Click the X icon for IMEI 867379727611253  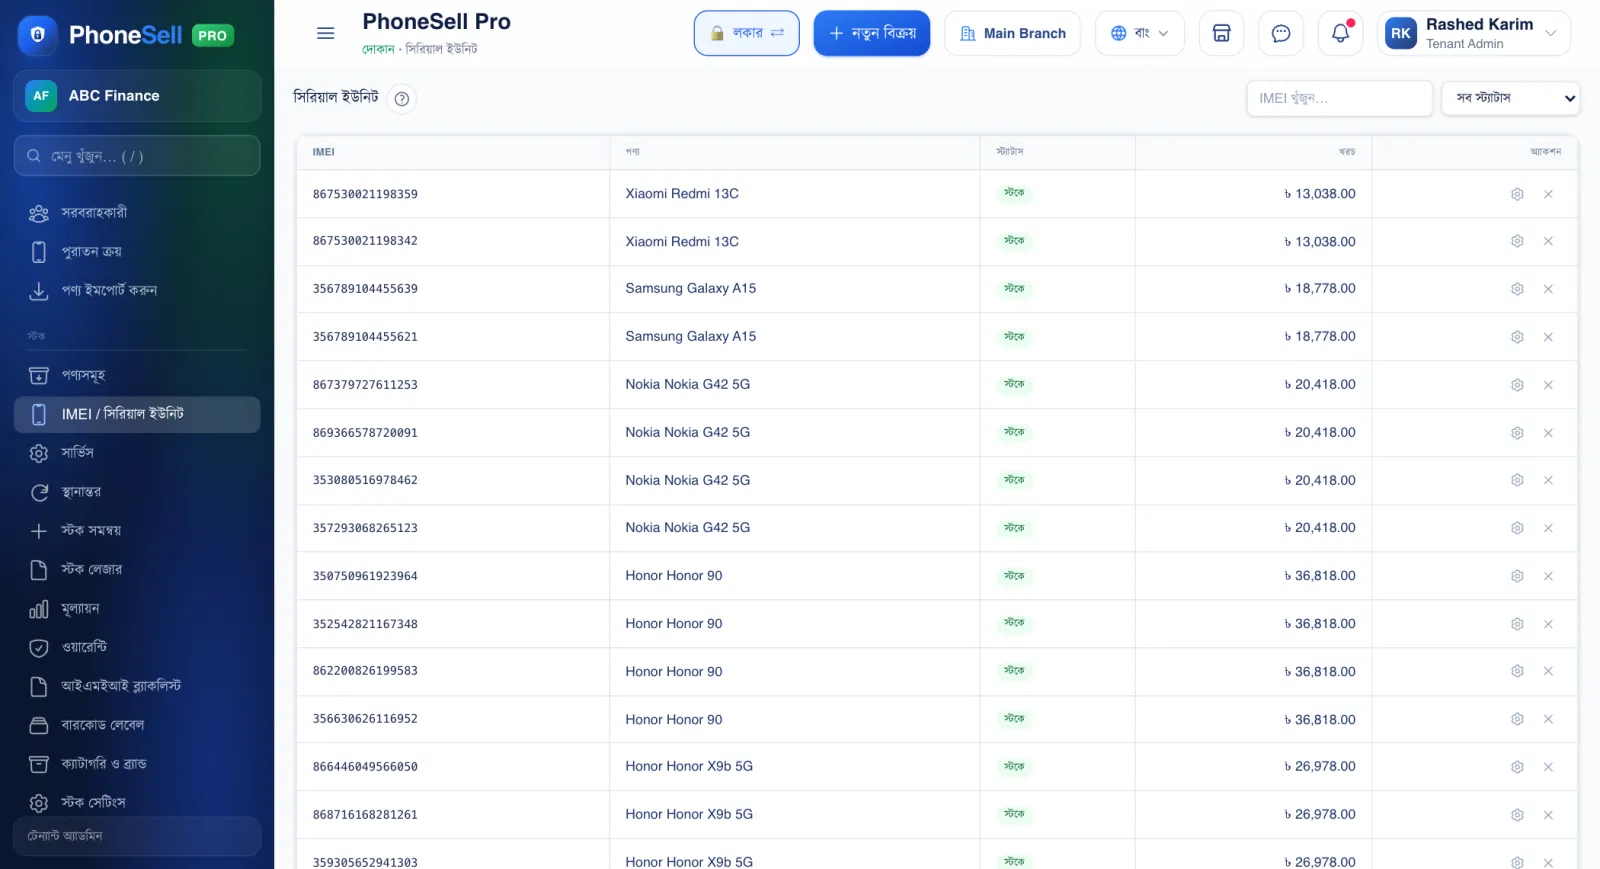1548,385
